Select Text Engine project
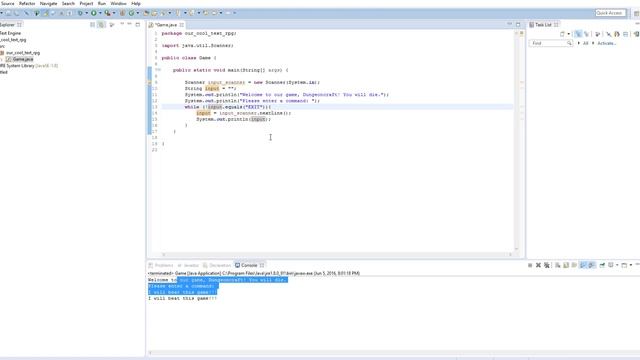640x360 pixels. point(10,33)
